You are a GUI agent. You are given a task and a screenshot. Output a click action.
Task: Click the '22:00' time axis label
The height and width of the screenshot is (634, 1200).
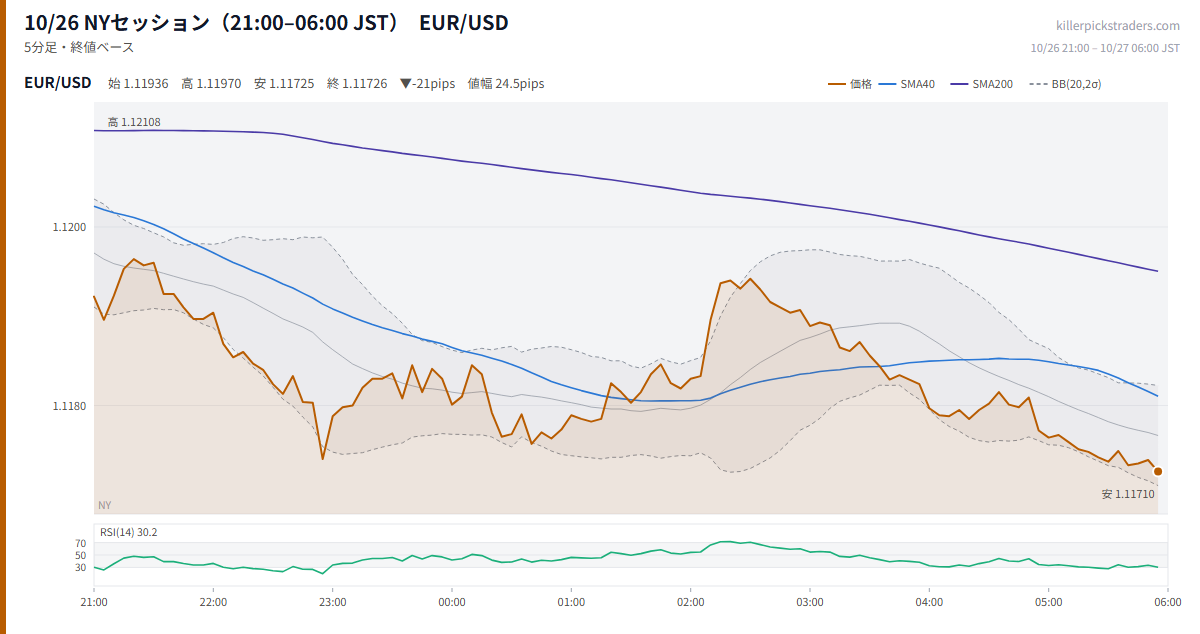point(213,602)
